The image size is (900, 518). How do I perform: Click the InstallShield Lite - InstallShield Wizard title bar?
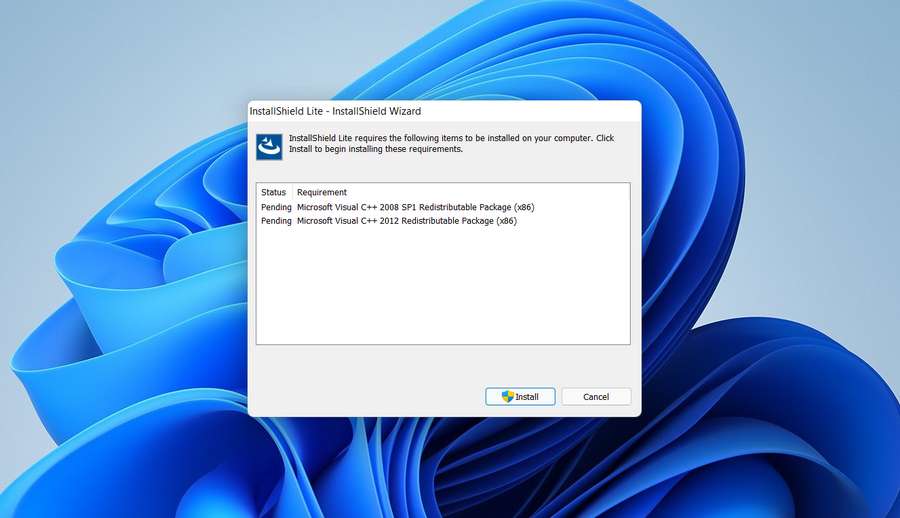444,111
